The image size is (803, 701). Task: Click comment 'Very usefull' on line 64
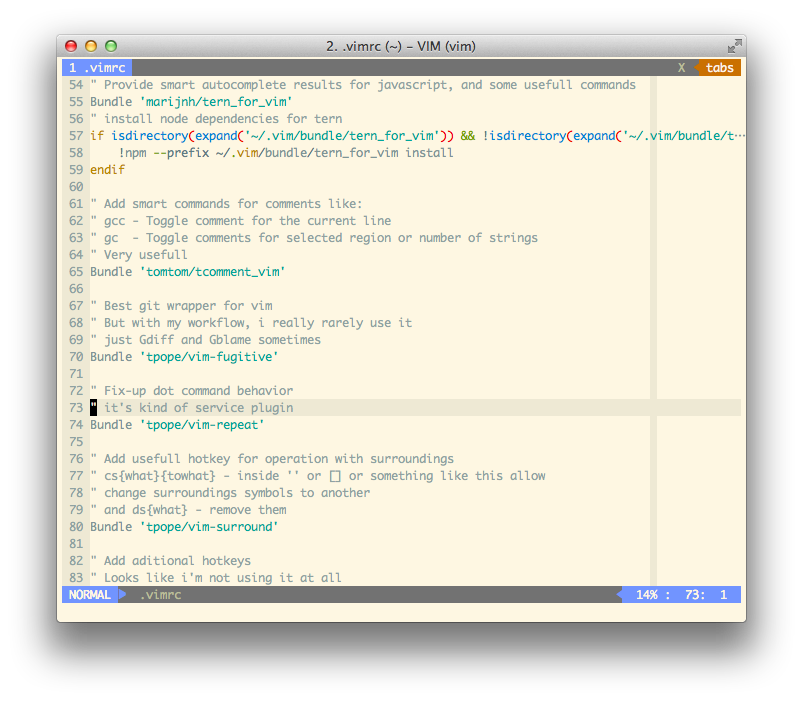point(146,255)
